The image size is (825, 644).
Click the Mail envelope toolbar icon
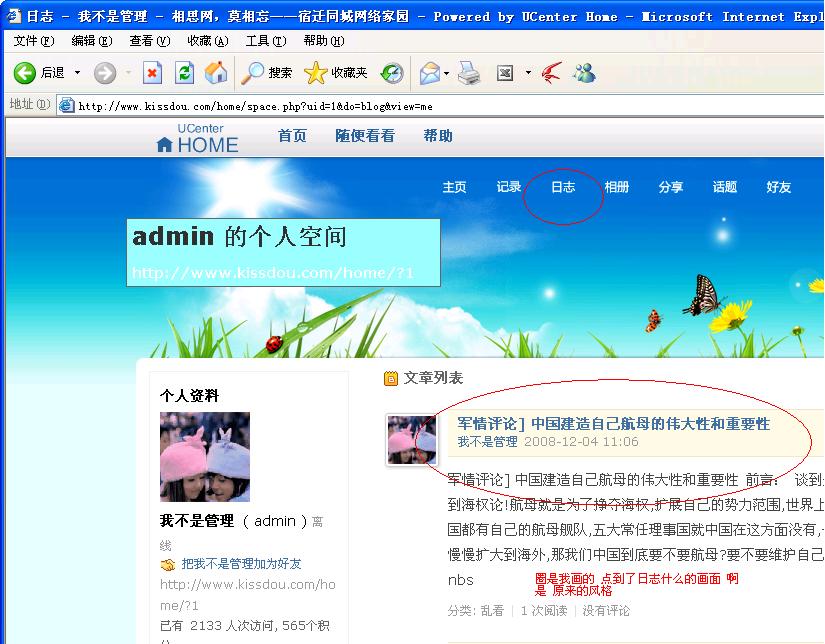(x=429, y=73)
